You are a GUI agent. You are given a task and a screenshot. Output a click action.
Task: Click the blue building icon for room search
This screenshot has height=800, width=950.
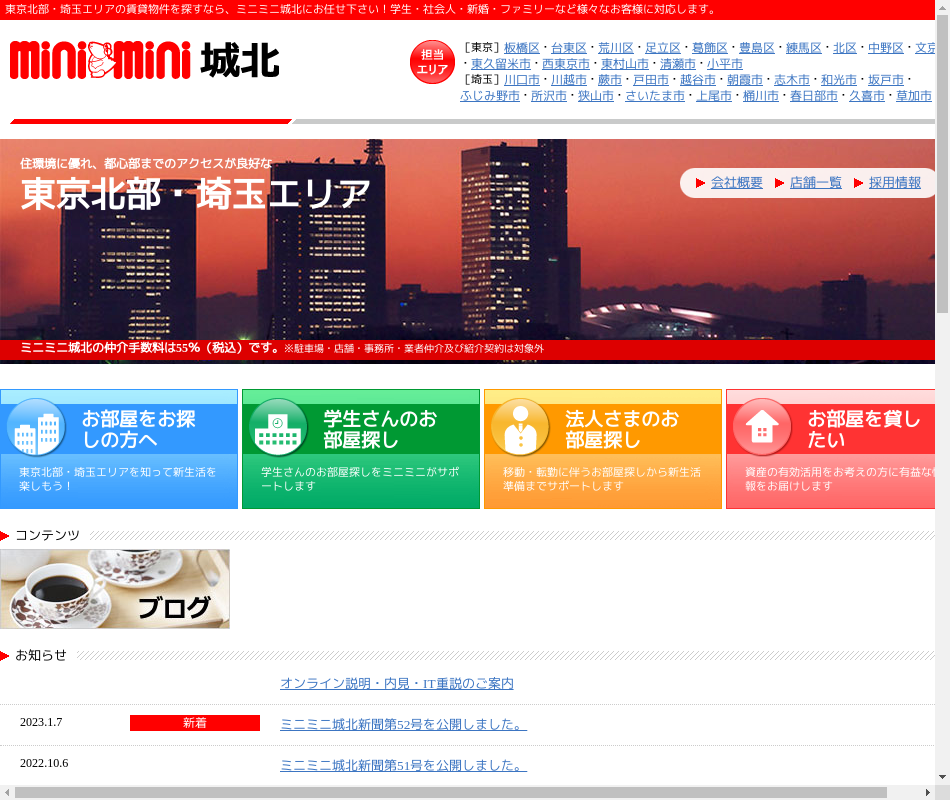(36, 428)
